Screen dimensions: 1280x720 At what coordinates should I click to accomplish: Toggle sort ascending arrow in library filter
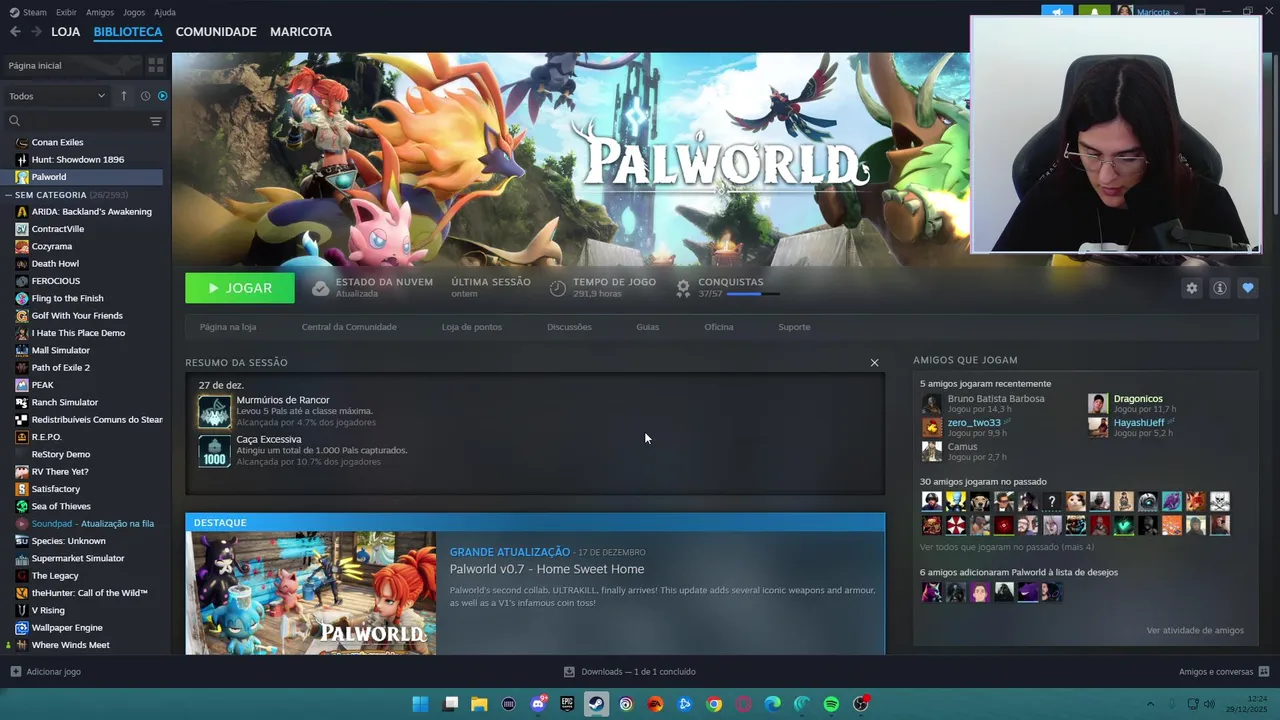click(124, 96)
